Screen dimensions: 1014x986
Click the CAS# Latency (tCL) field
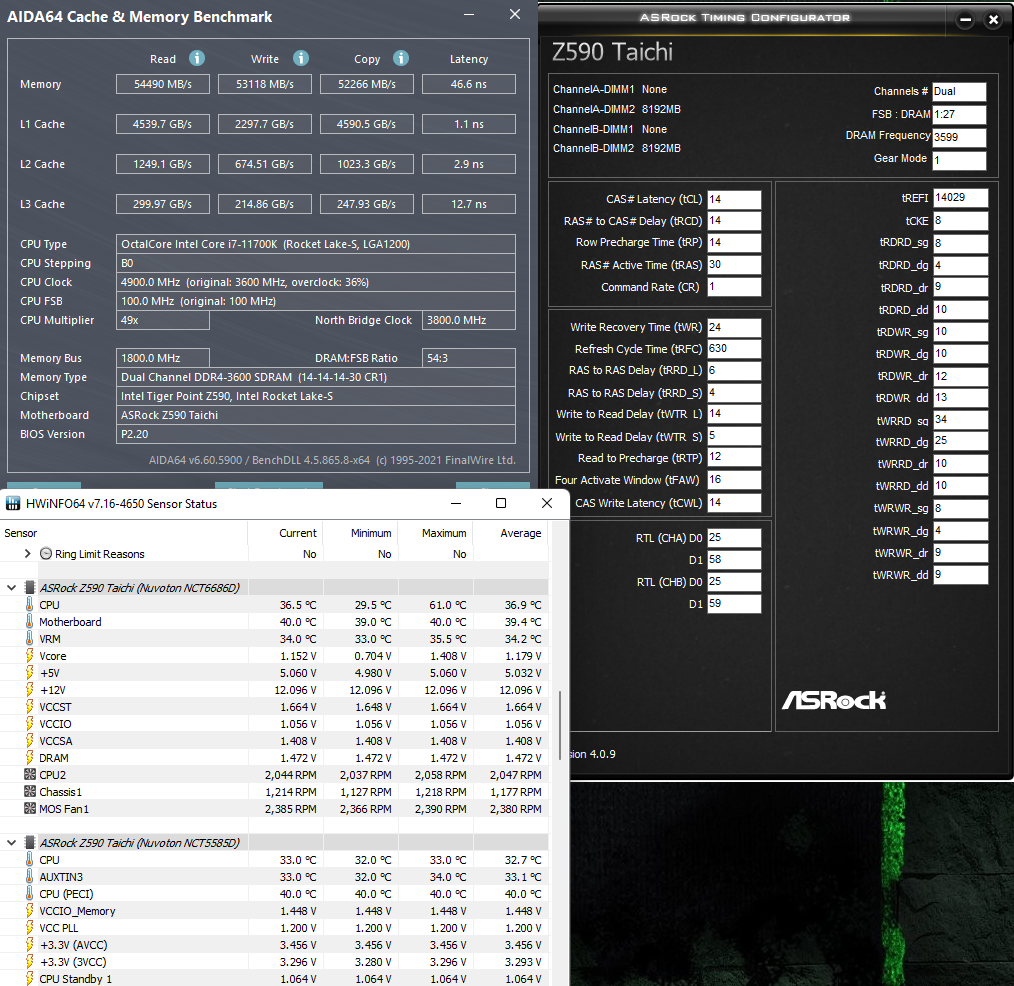tap(734, 199)
